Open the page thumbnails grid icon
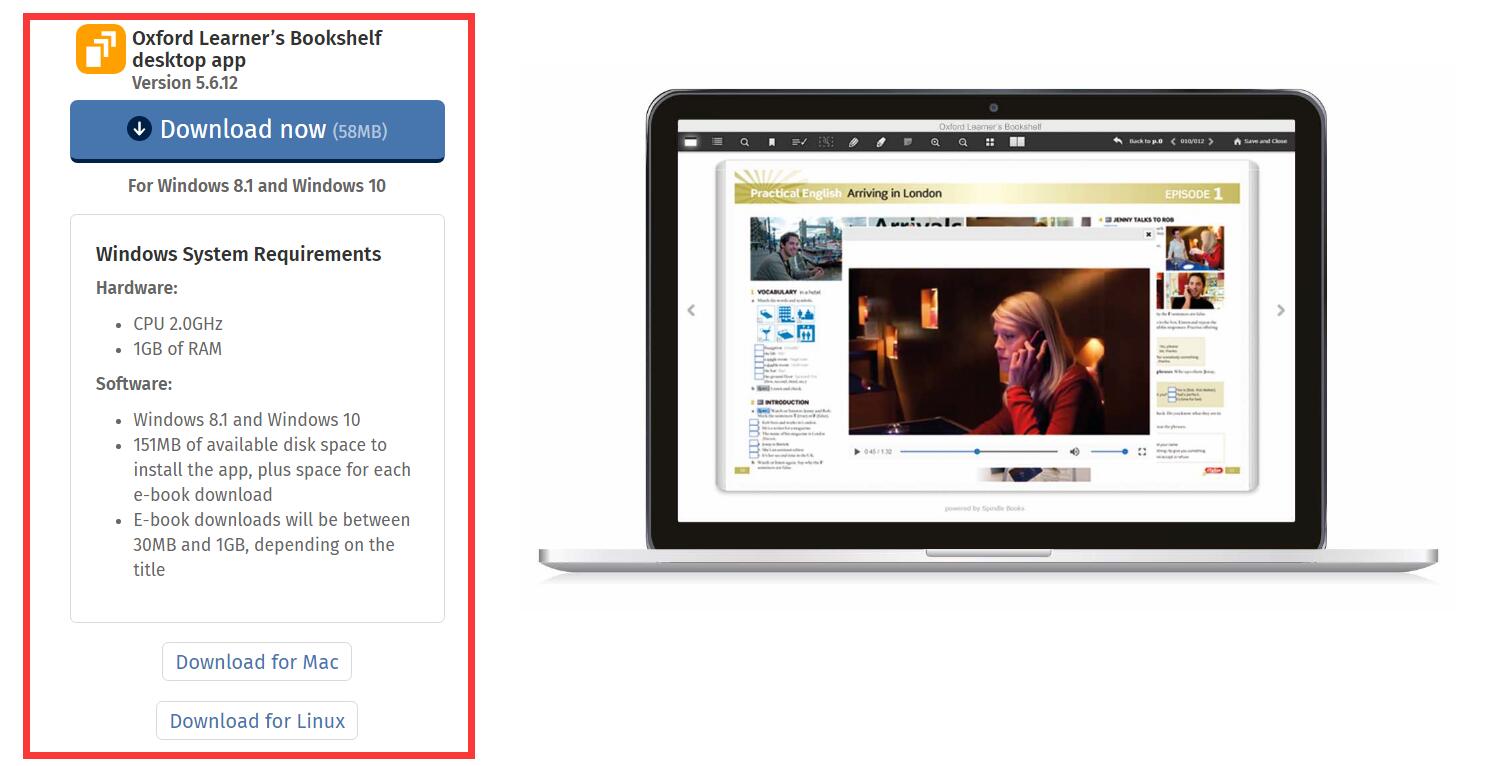 990,142
